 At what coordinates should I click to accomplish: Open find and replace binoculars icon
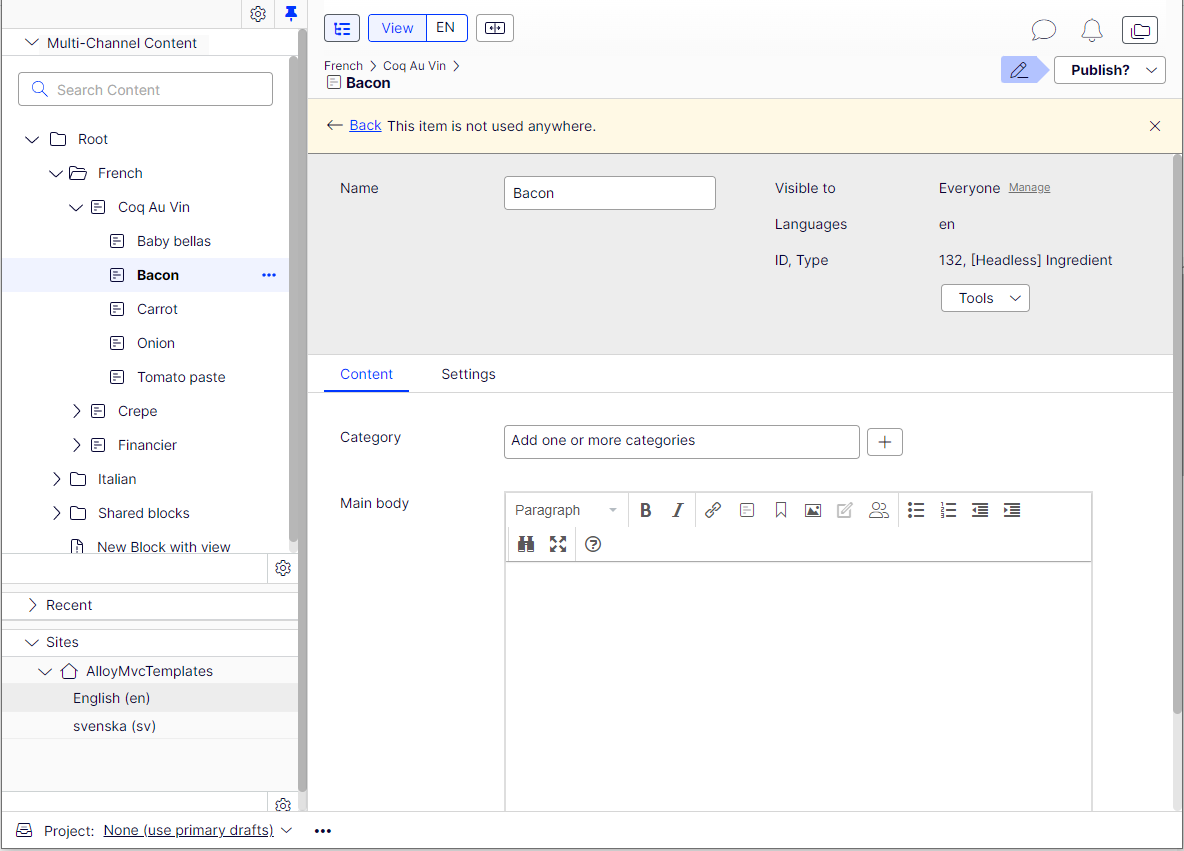(x=526, y=544)
